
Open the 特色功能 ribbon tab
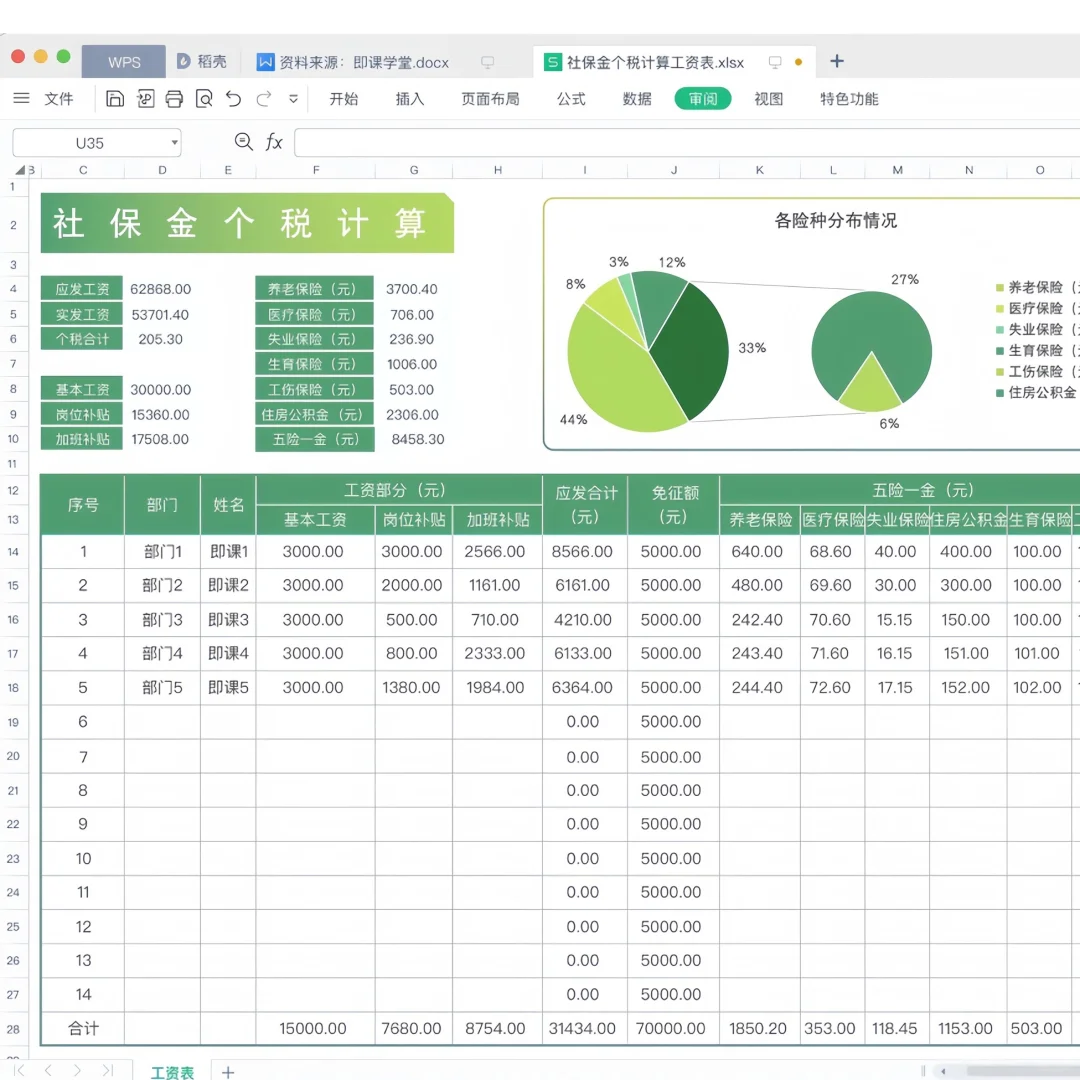point(849,98)
